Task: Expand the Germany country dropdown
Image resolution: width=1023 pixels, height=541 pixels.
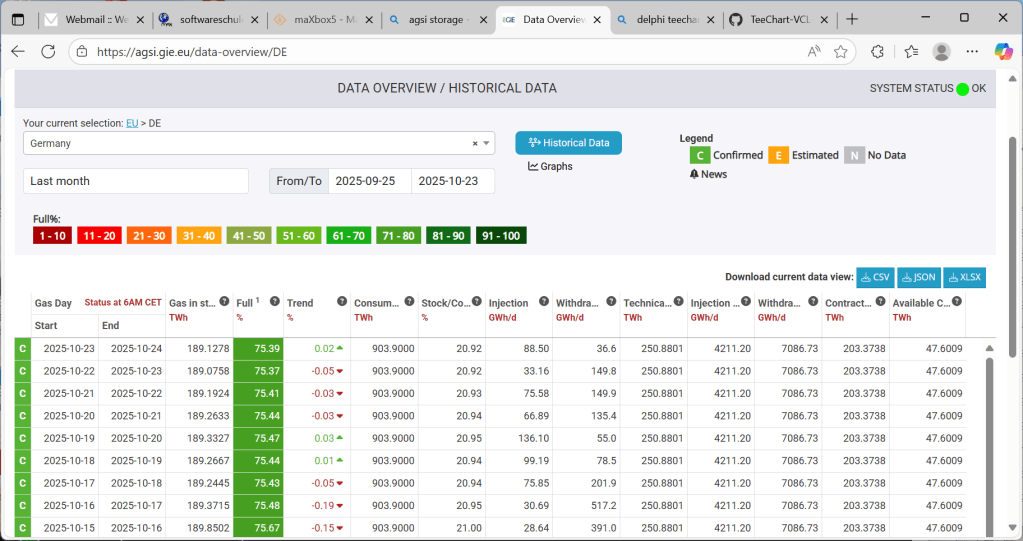Action: pos(487,144)
